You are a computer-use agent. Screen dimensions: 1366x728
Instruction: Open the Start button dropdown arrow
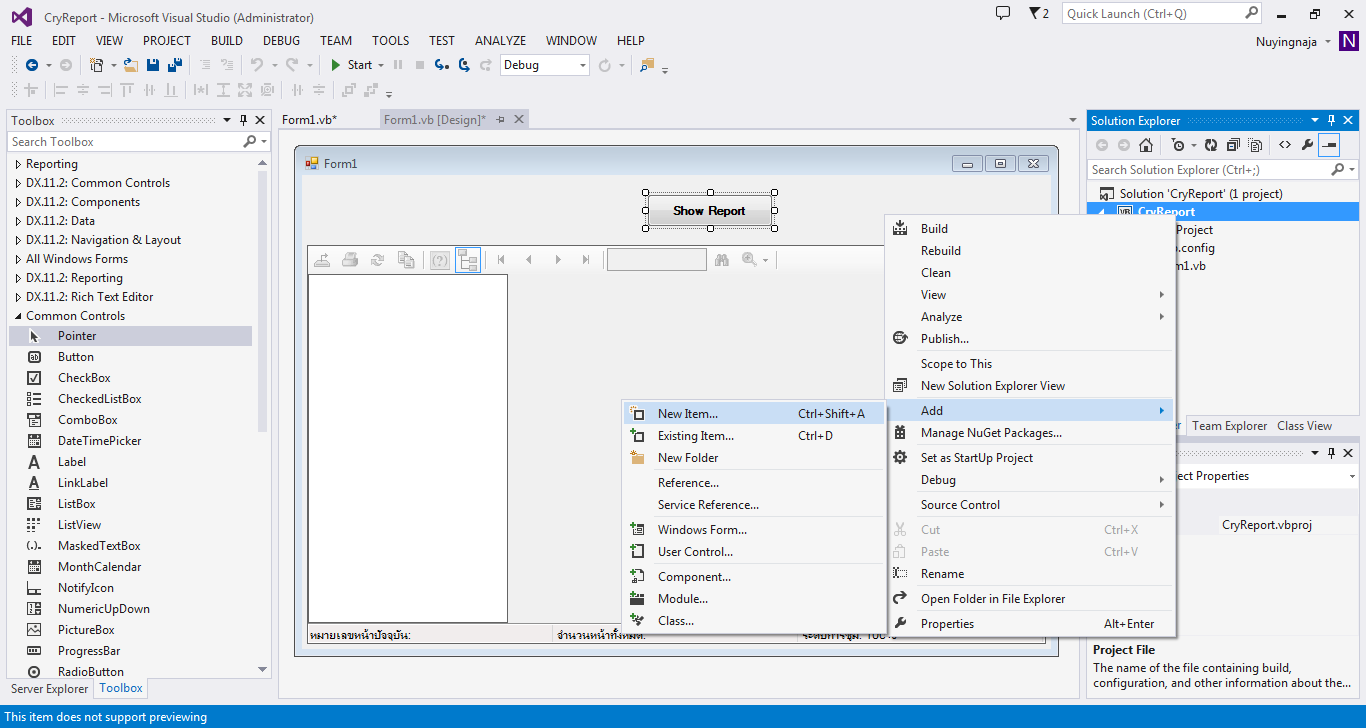click(381, 65)
